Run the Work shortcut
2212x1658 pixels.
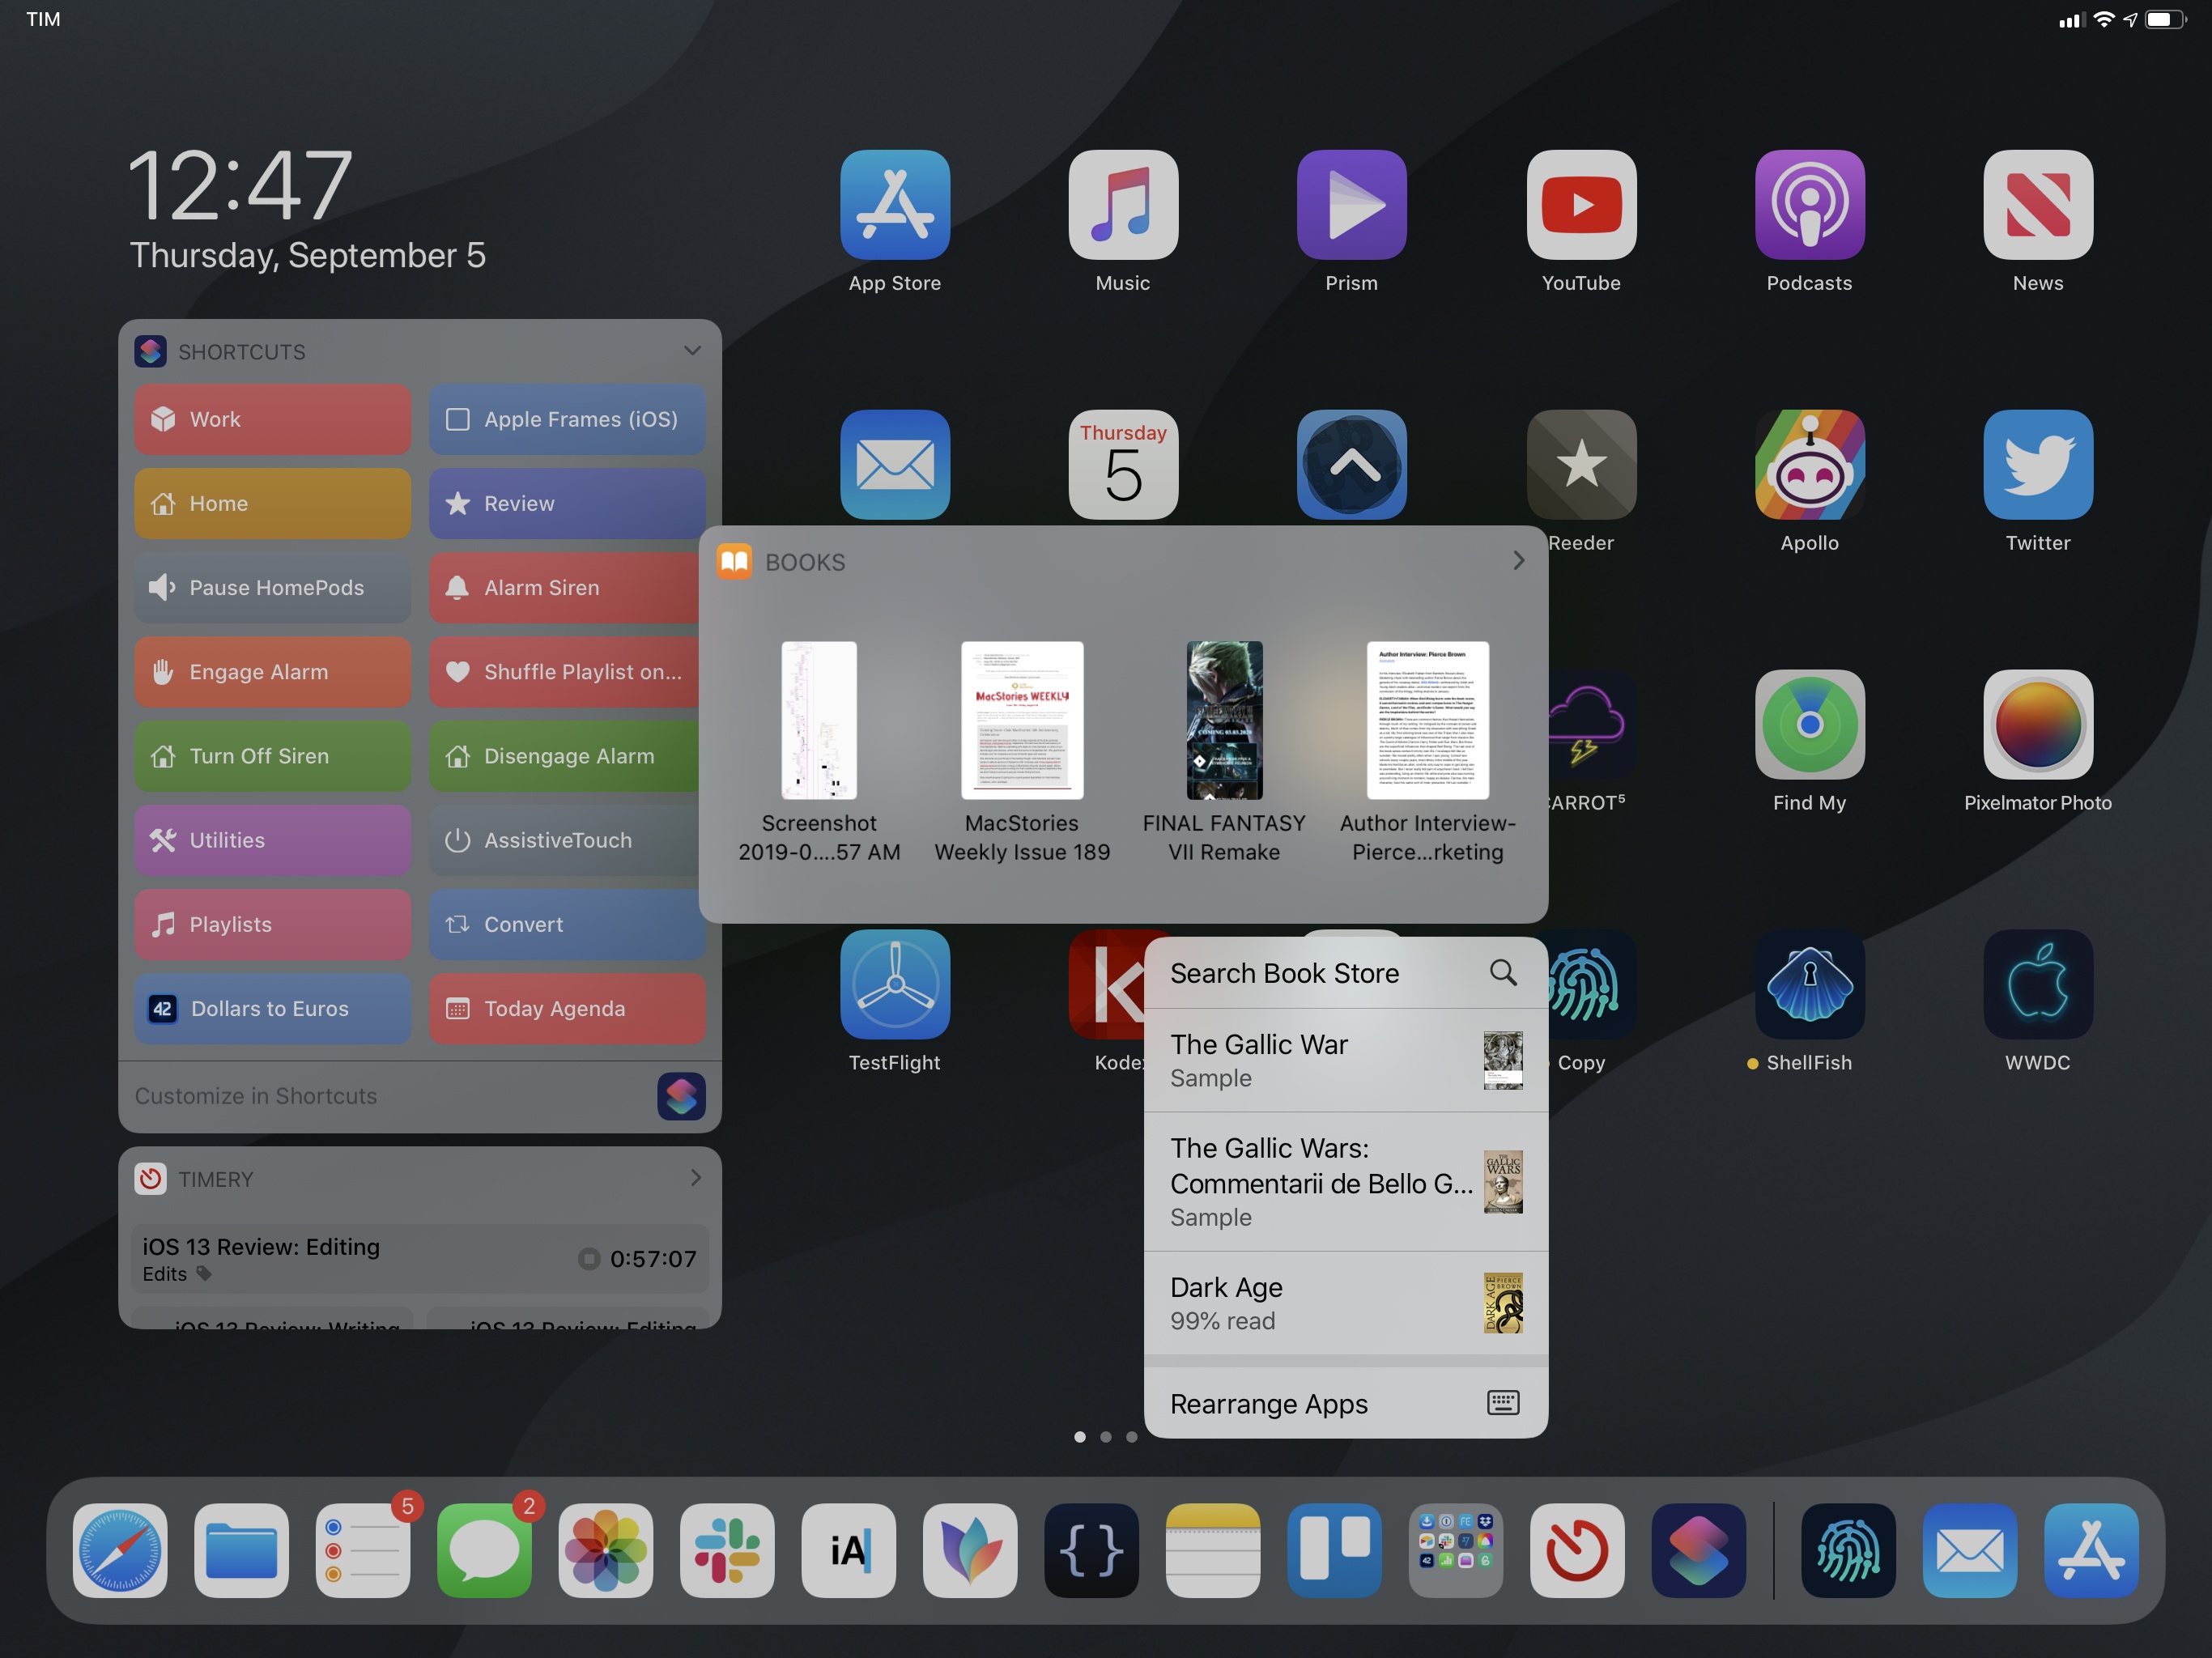(x=272, y=419)
